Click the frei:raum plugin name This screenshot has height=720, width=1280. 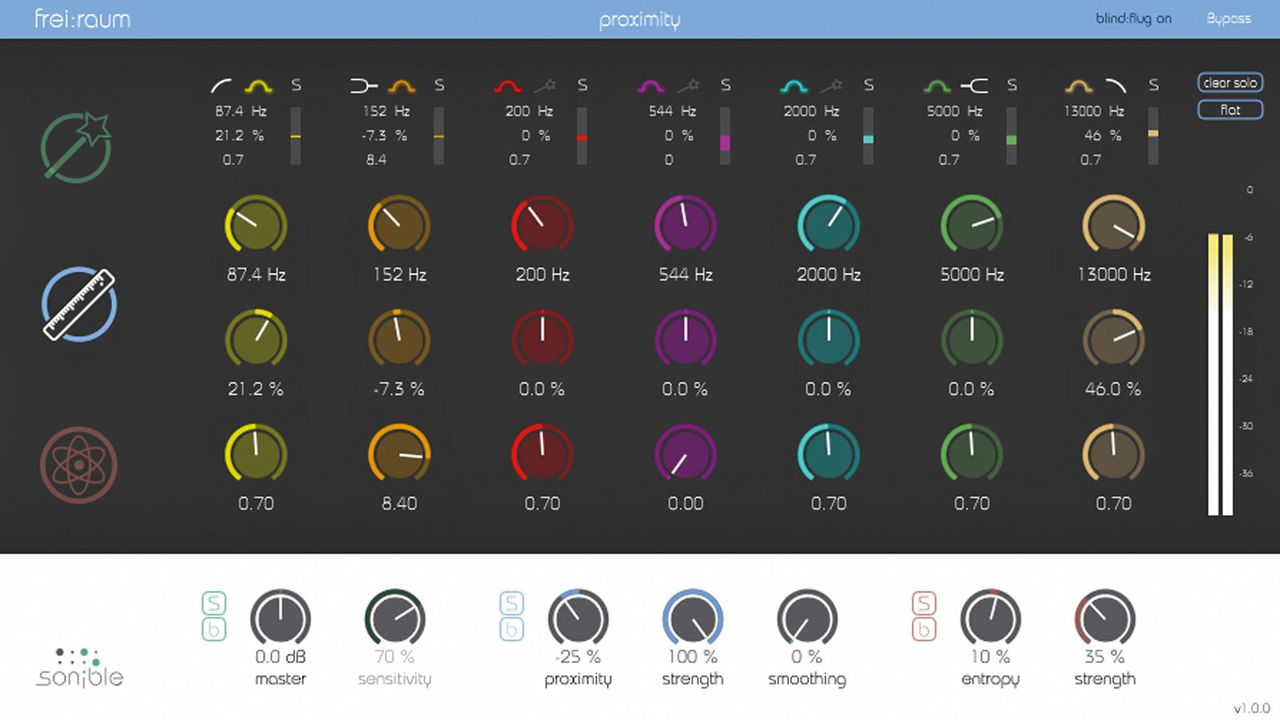point(82,18)
